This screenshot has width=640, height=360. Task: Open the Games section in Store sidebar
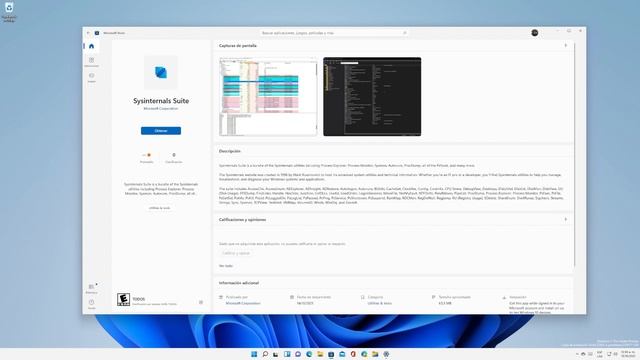tap(91, 77)
